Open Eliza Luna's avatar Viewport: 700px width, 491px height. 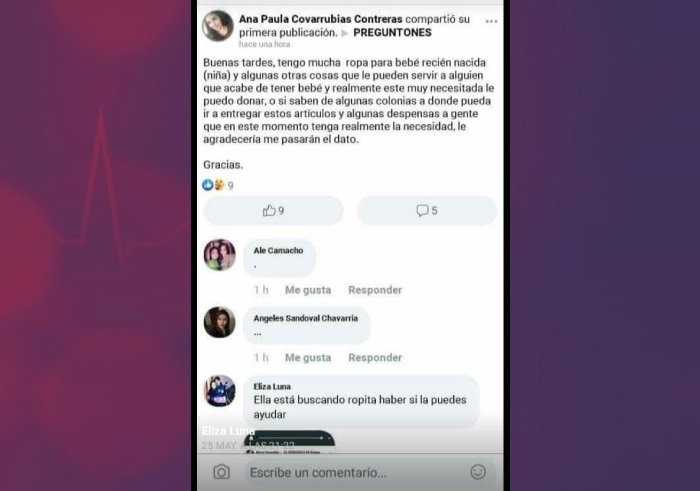pyautogui.click(x=220, y=391)
